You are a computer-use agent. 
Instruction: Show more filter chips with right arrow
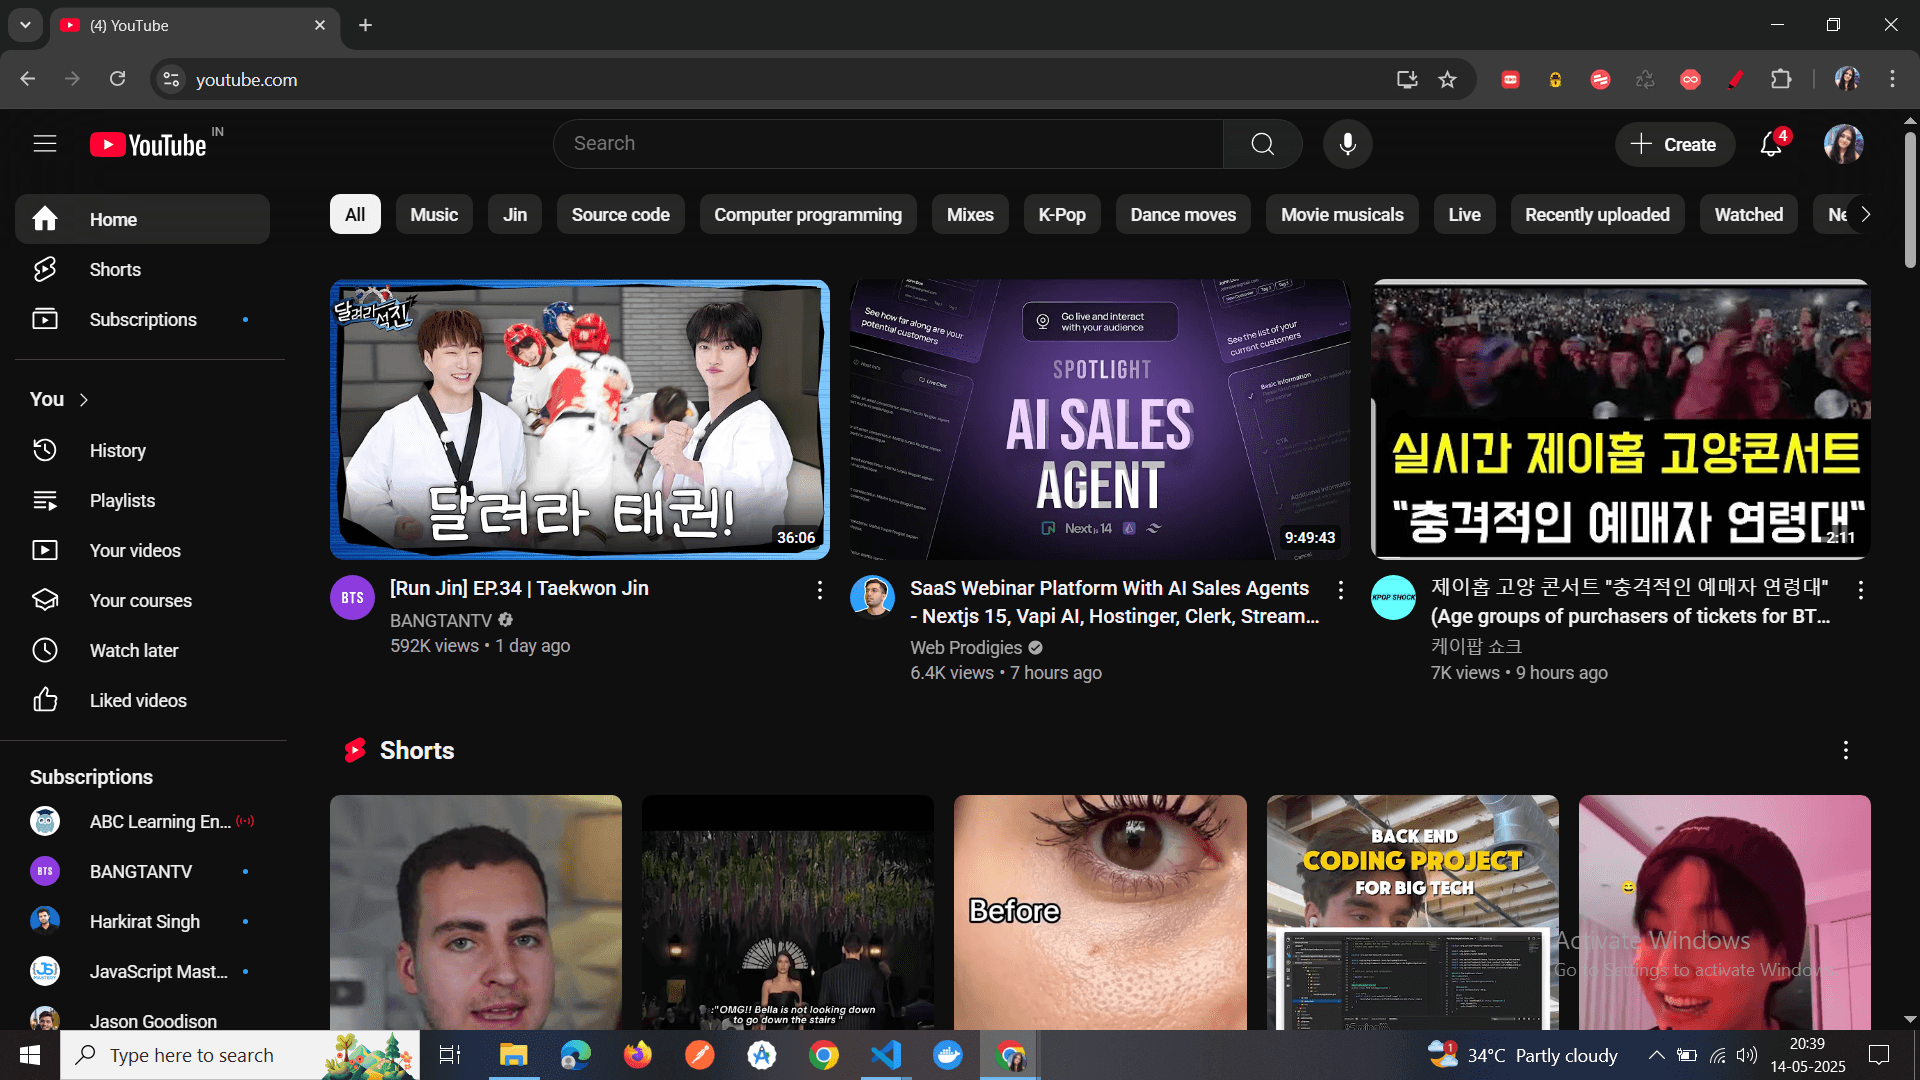click(x=1865, y=215)
